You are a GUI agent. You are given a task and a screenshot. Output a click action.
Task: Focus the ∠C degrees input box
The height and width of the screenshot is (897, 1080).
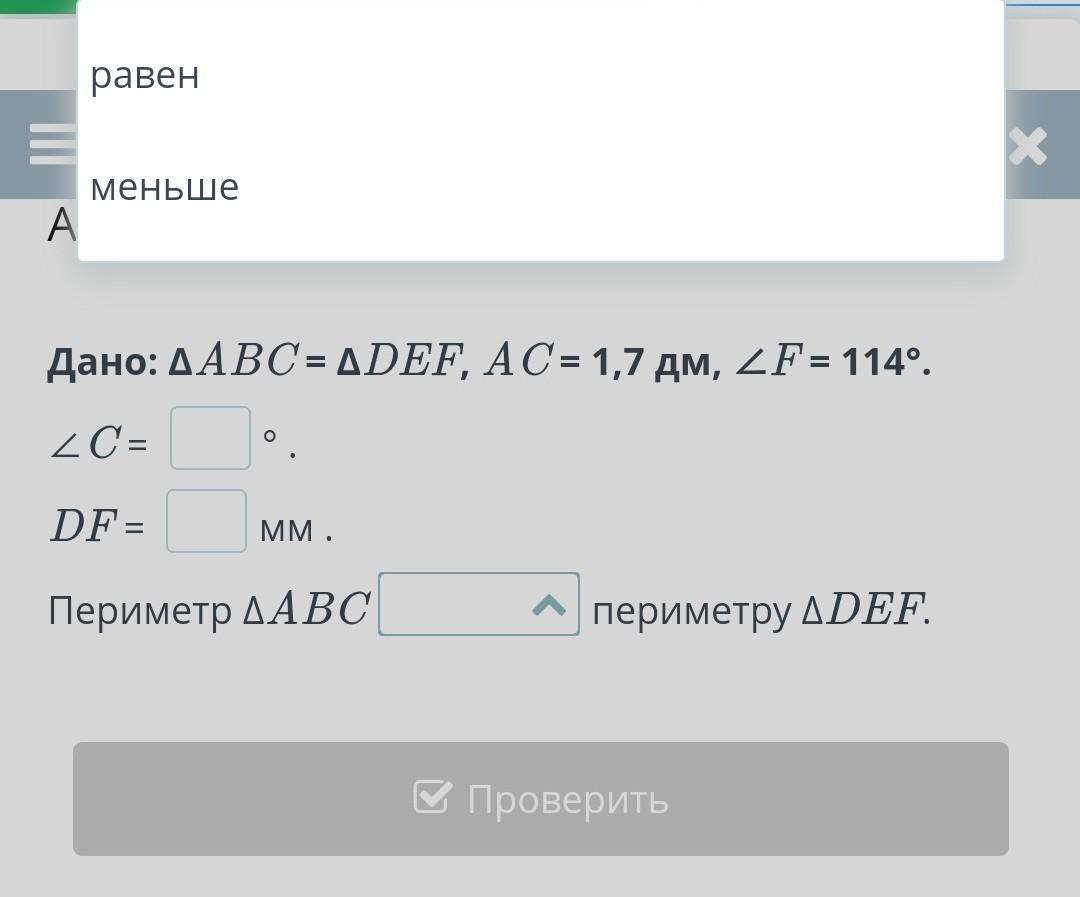coord(210,438)
